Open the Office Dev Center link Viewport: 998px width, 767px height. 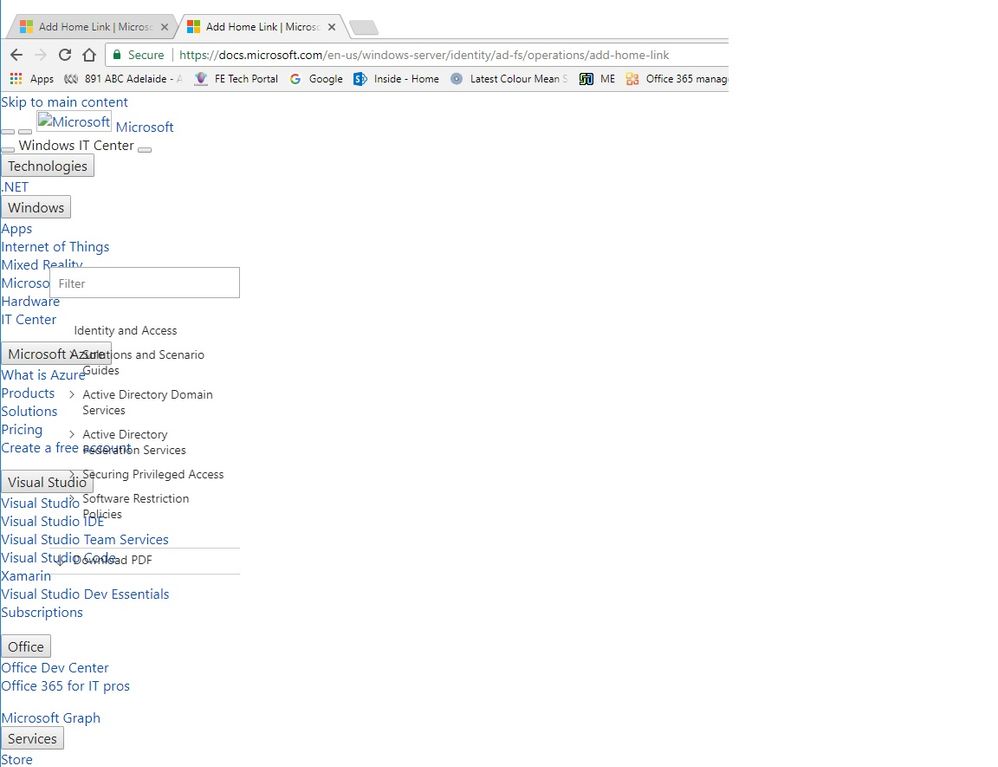coord(55,668)
